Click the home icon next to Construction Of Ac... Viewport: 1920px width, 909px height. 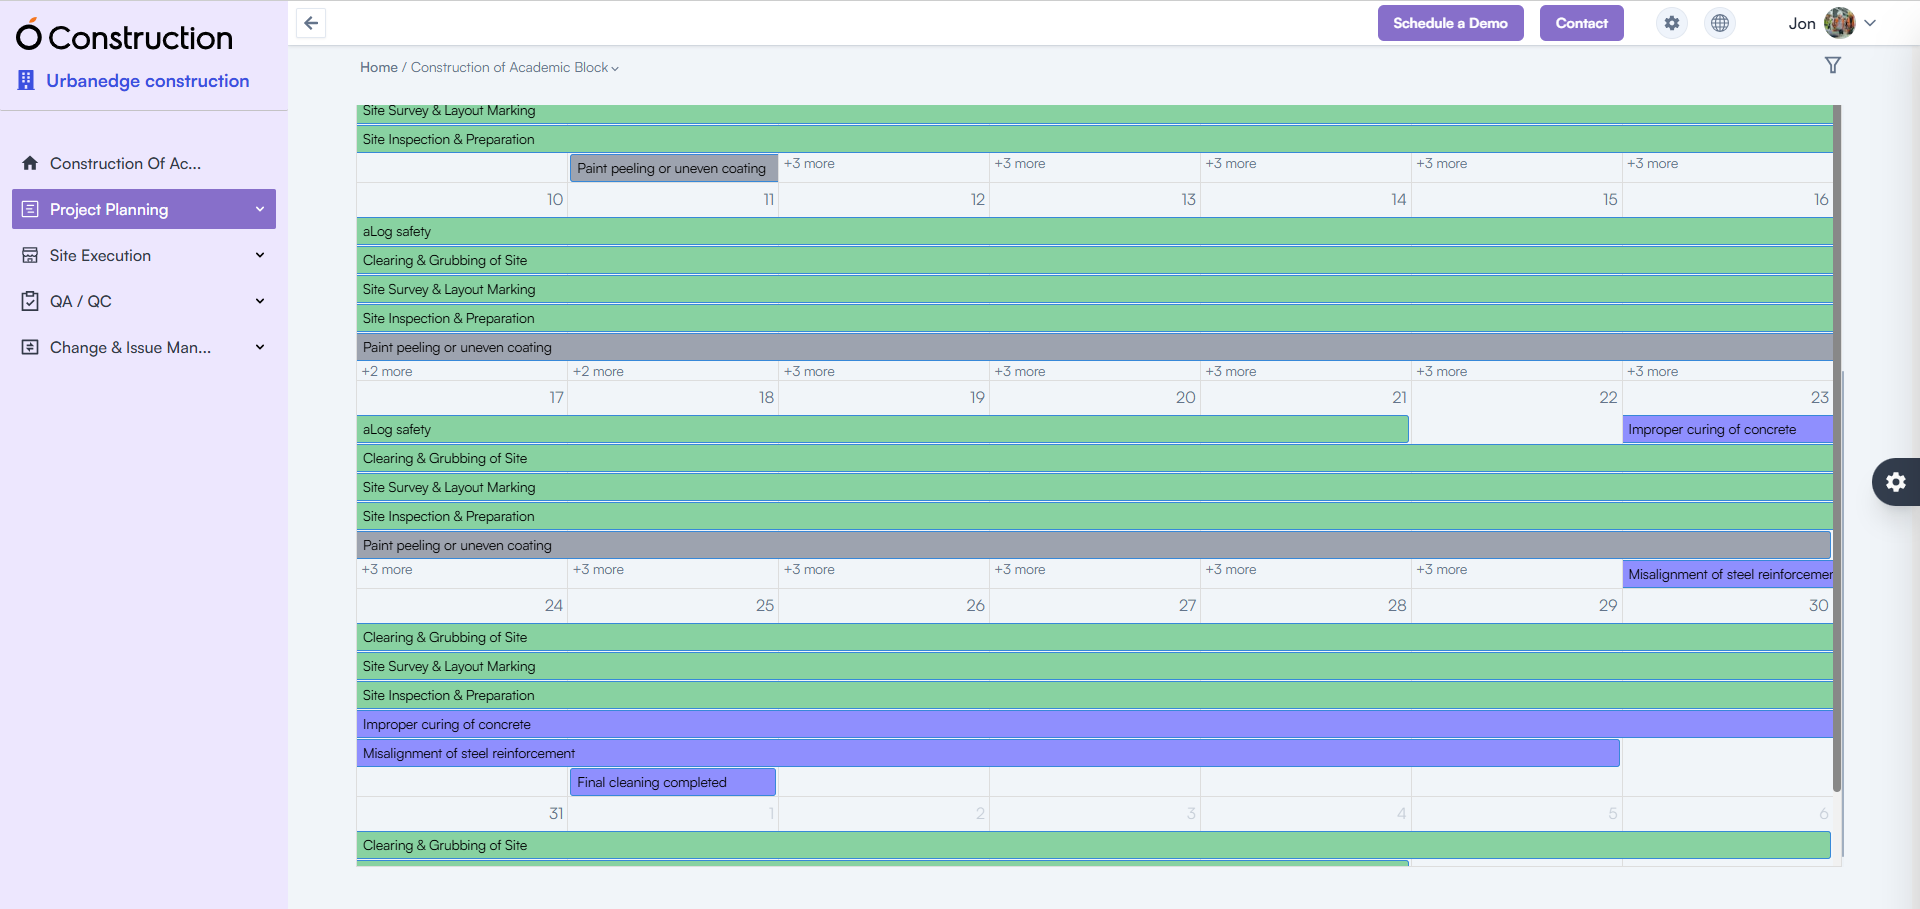pos(29,163)
